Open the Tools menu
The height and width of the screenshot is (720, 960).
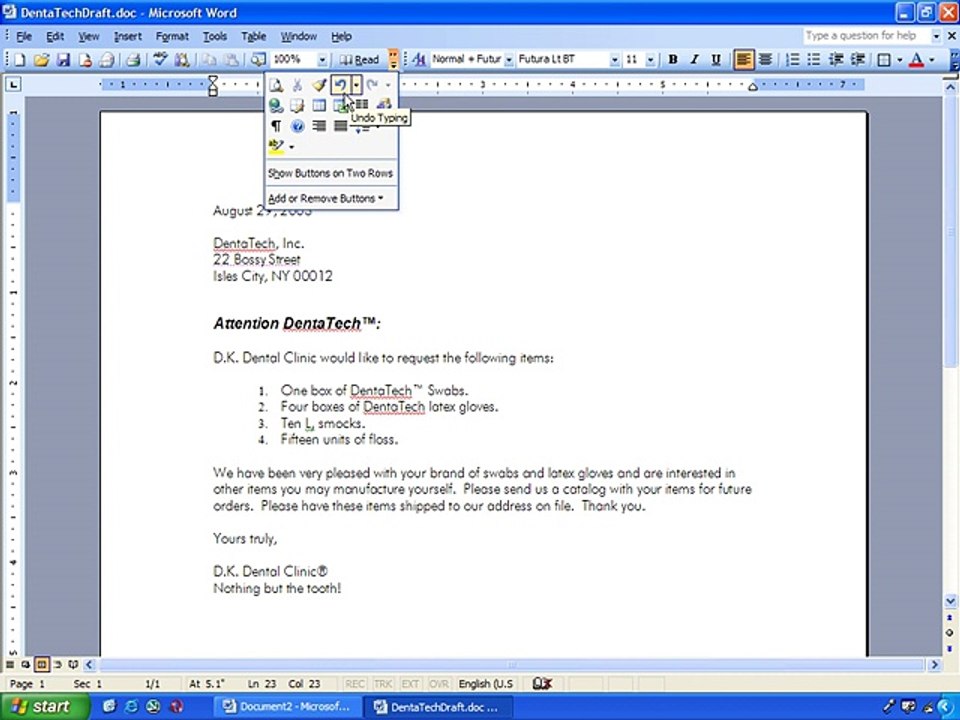pos(215,37)
